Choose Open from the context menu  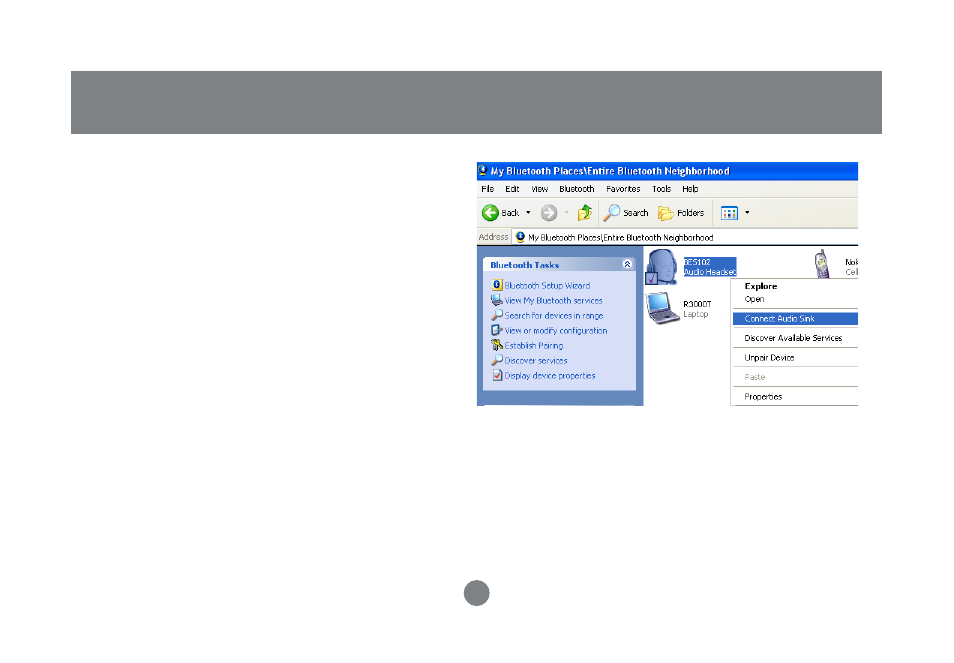pos(754,299)
